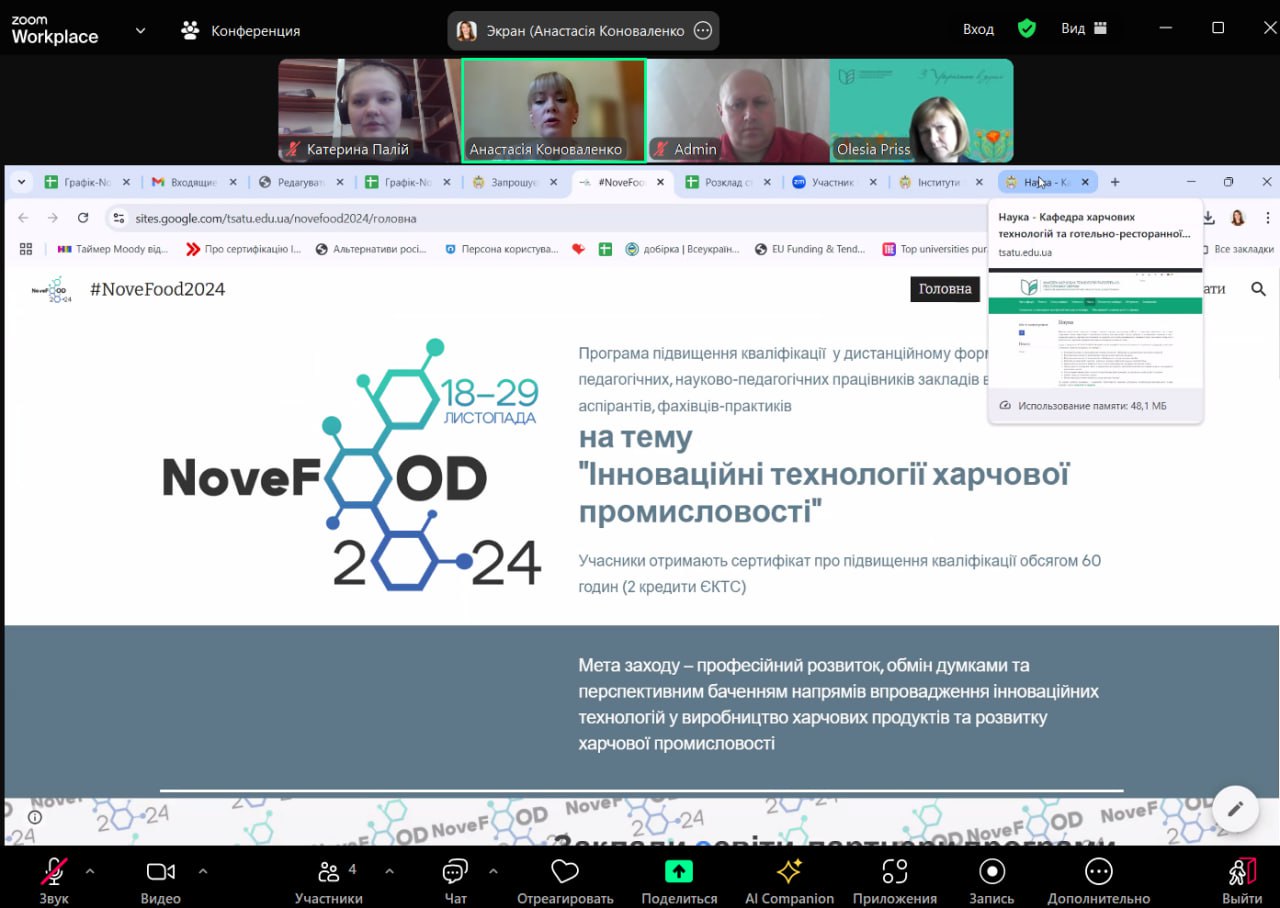1280x908 pixels.
Task: Select the Головна site navigation item
Action: [x=945, y=289]
